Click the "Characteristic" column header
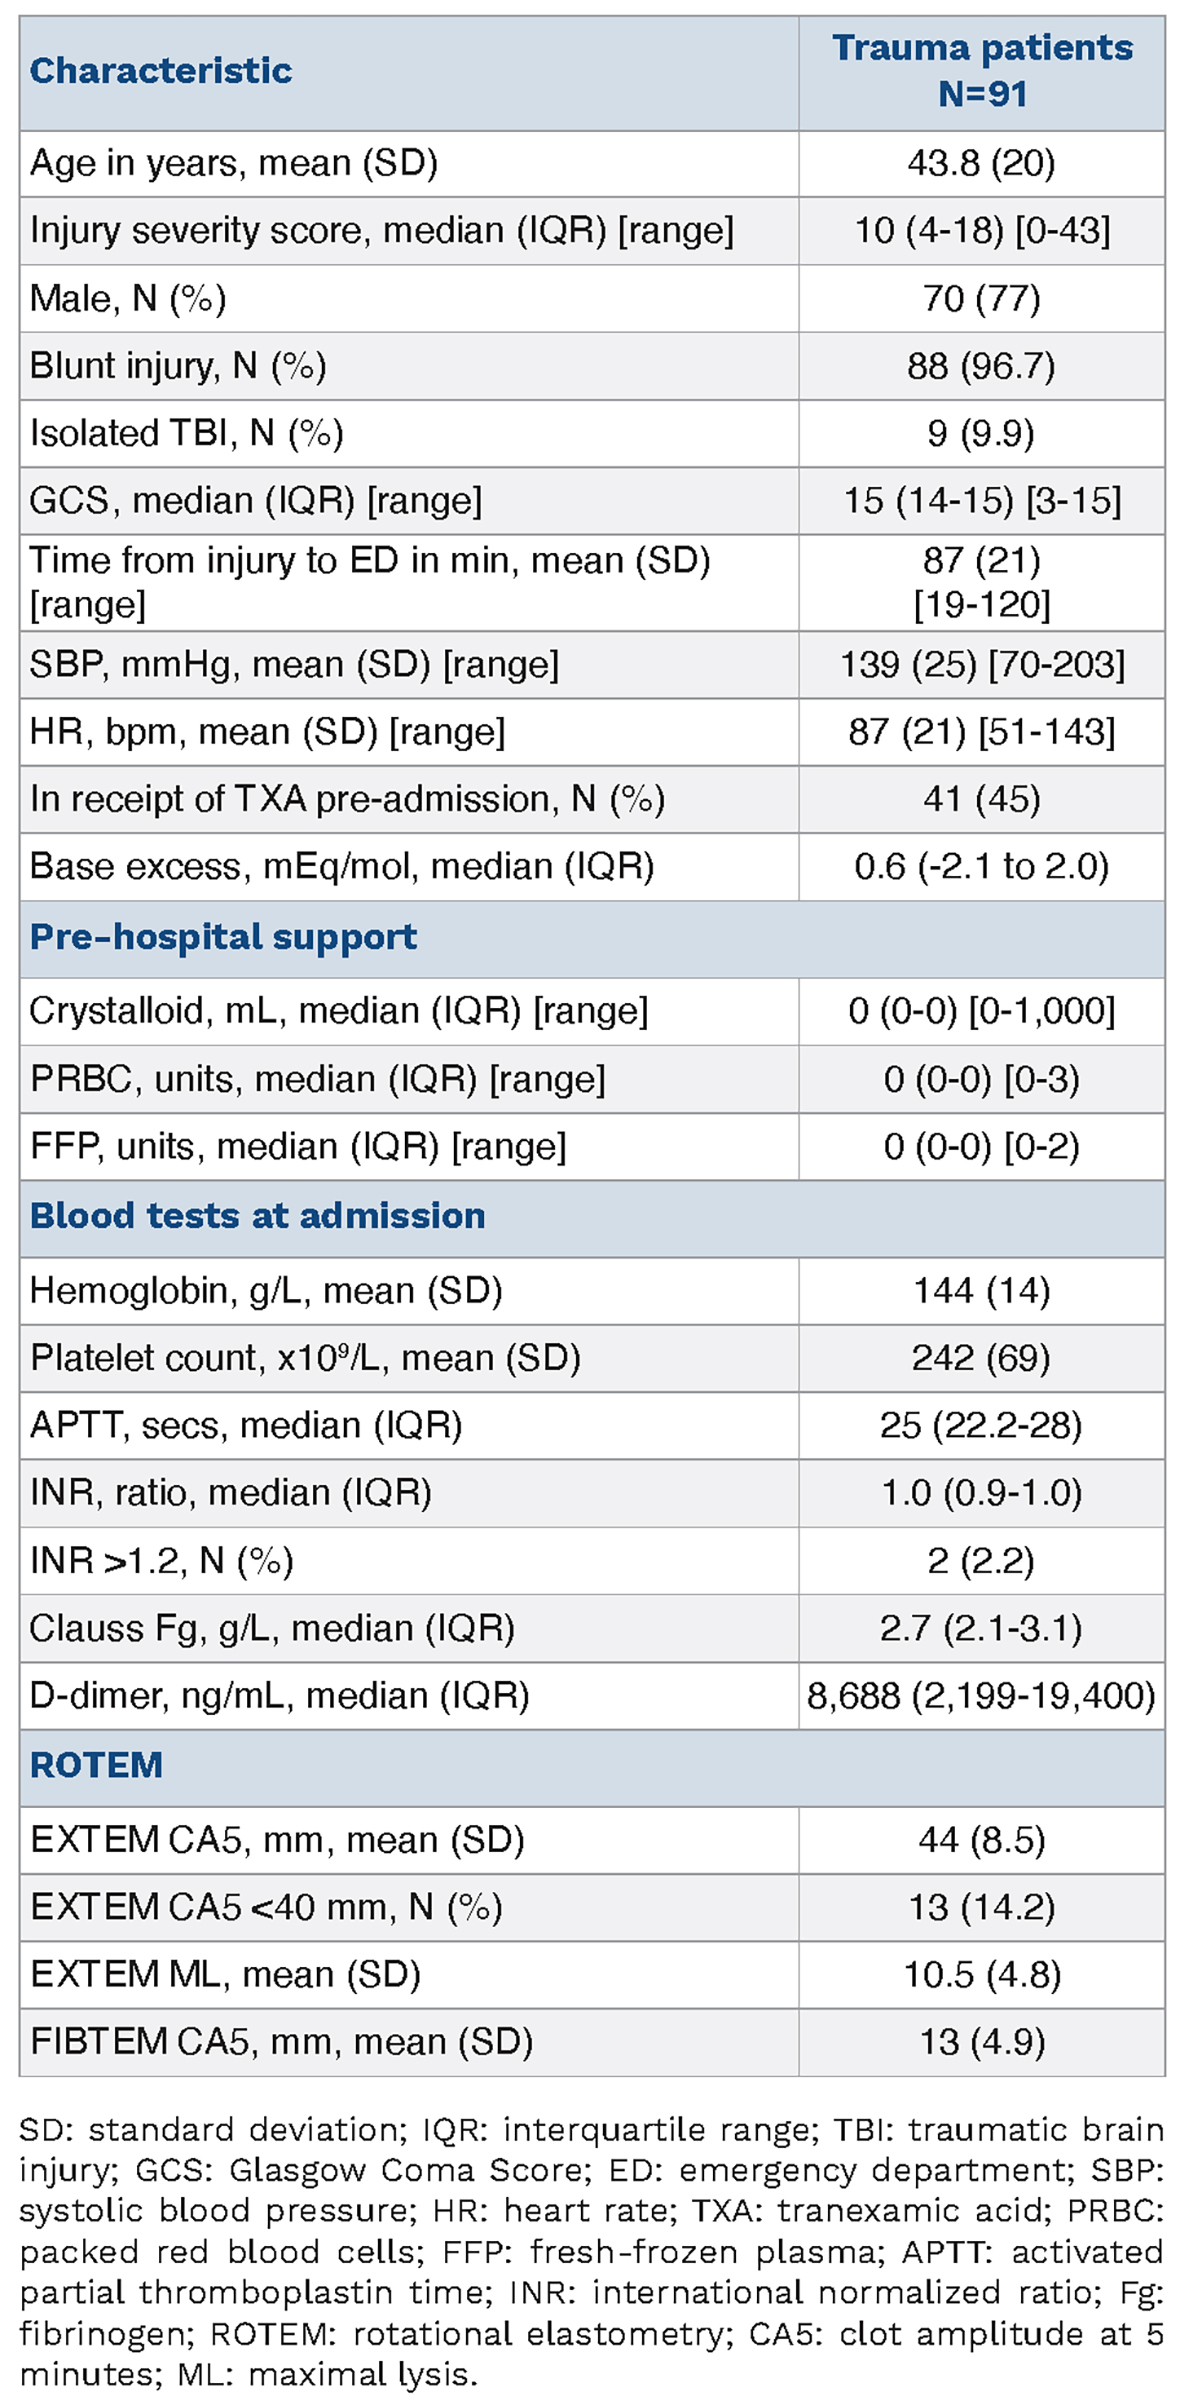 click(161, 71)
